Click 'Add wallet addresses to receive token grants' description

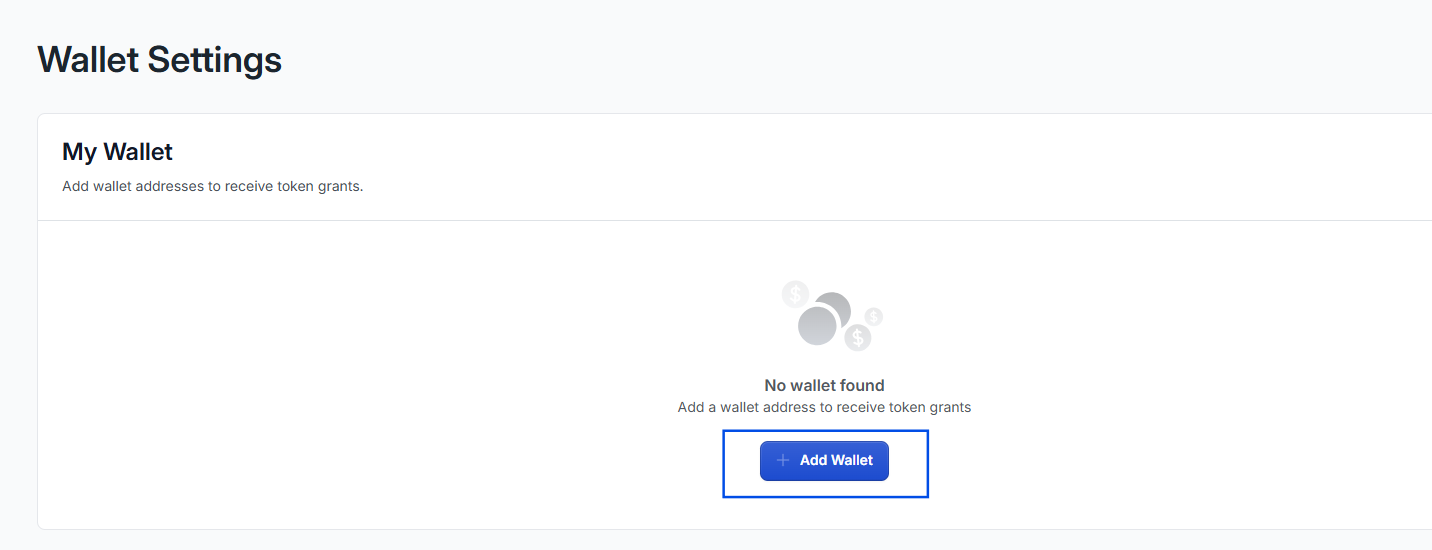point(212,186)
